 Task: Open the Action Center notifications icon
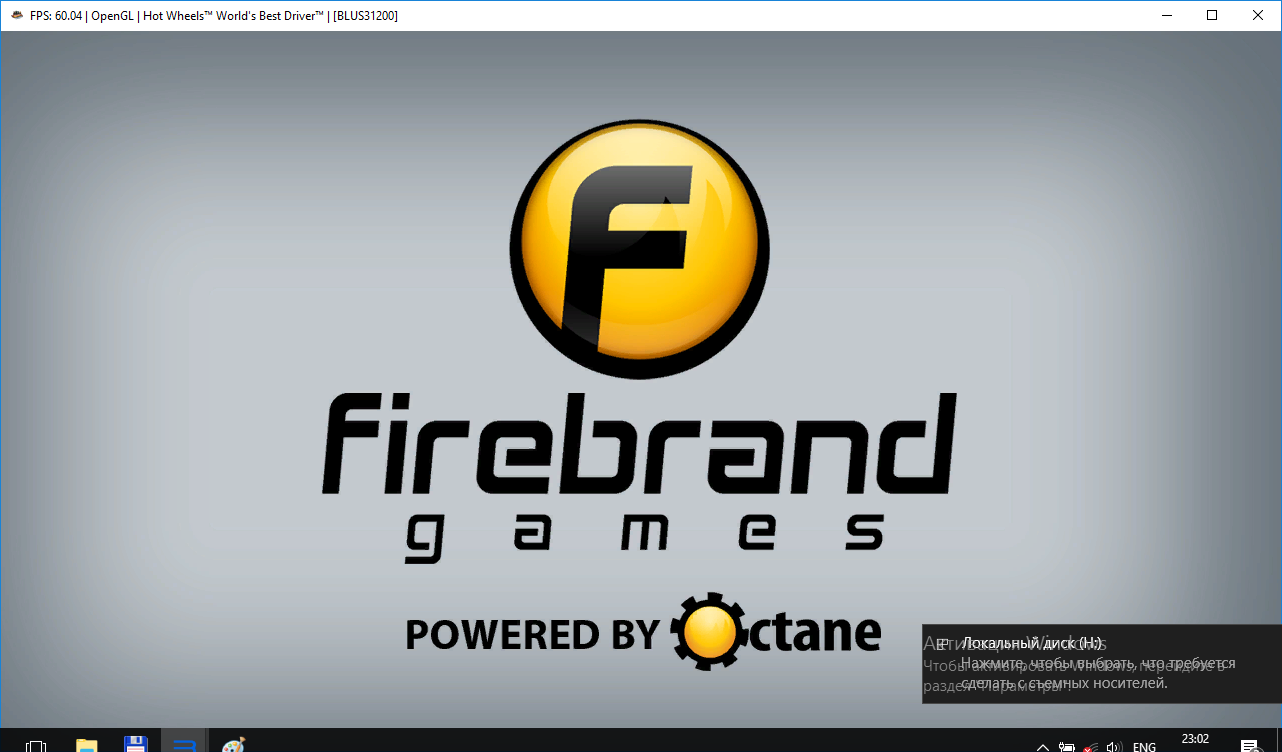[1249, 746]
